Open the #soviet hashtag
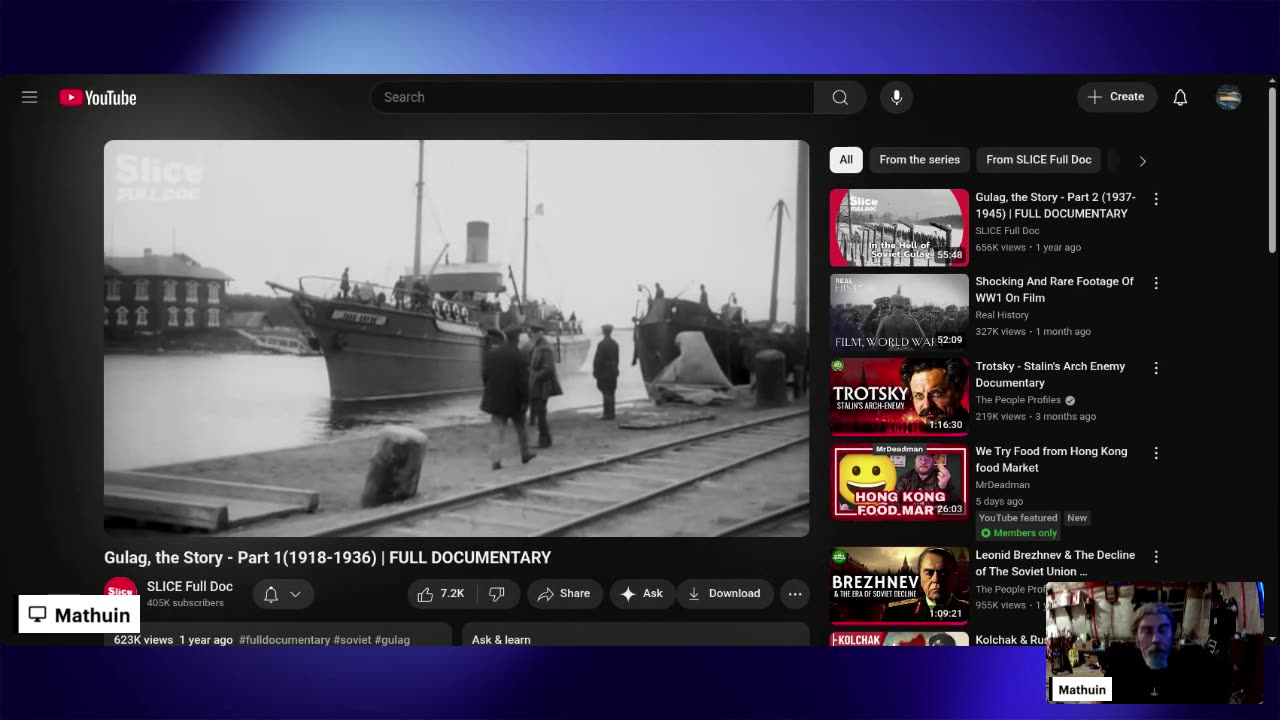The height and width of the screenshot is (720, 1280). click(352, 640)
